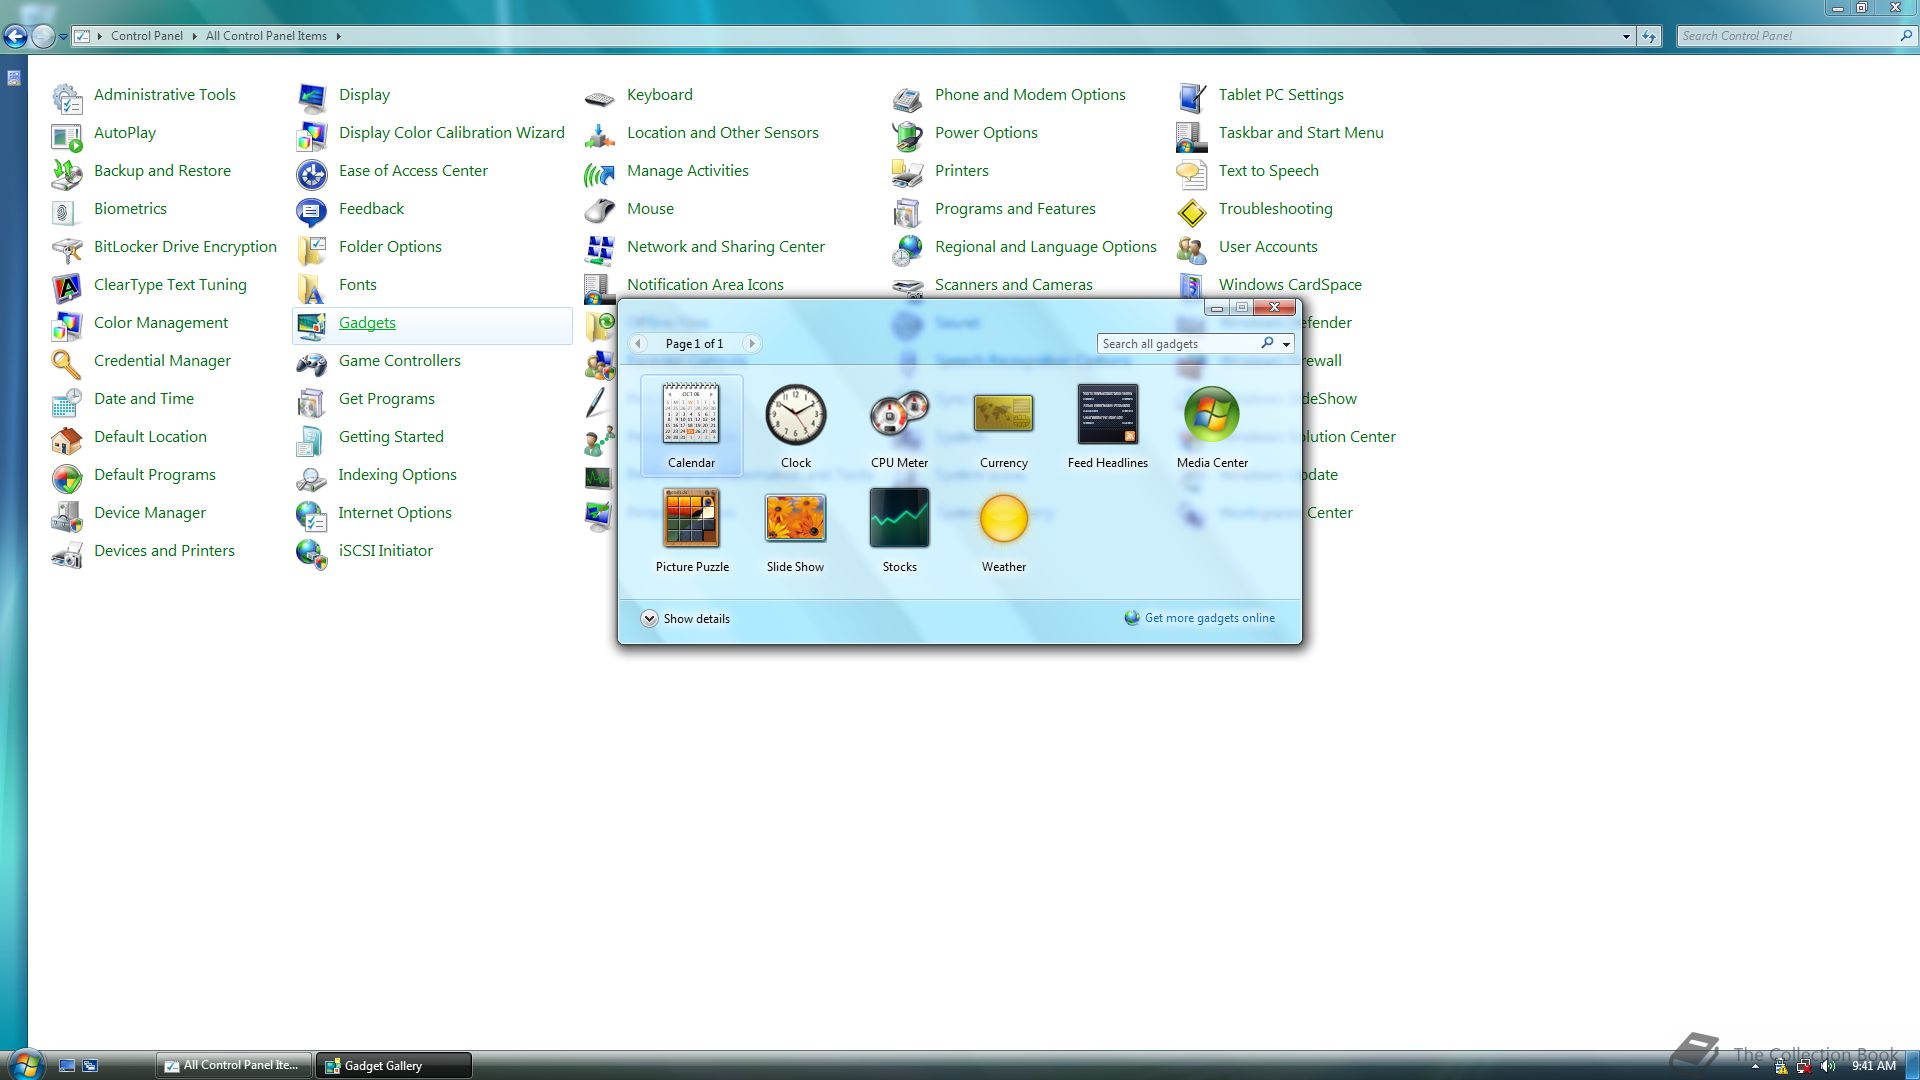Open the ClearType Text Tuning icon
The height and width of the screenshot is (1080, 1920).
tap(67, 287)
